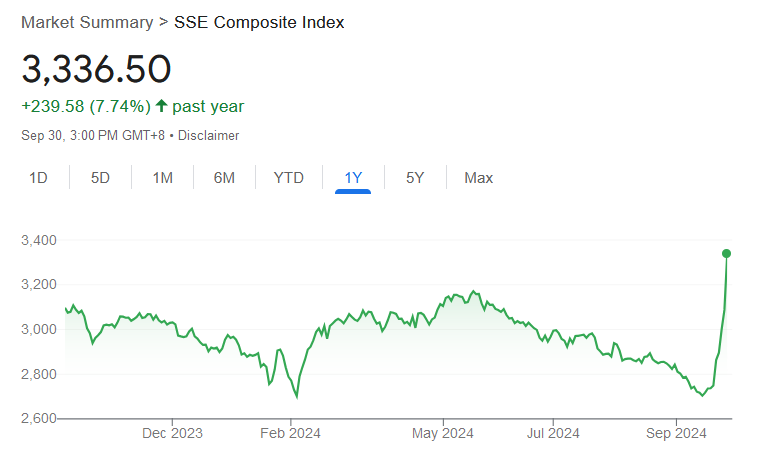767x451 pixels.
Task: Select the active 1Y tab
Action: click(x=353, y=178)
